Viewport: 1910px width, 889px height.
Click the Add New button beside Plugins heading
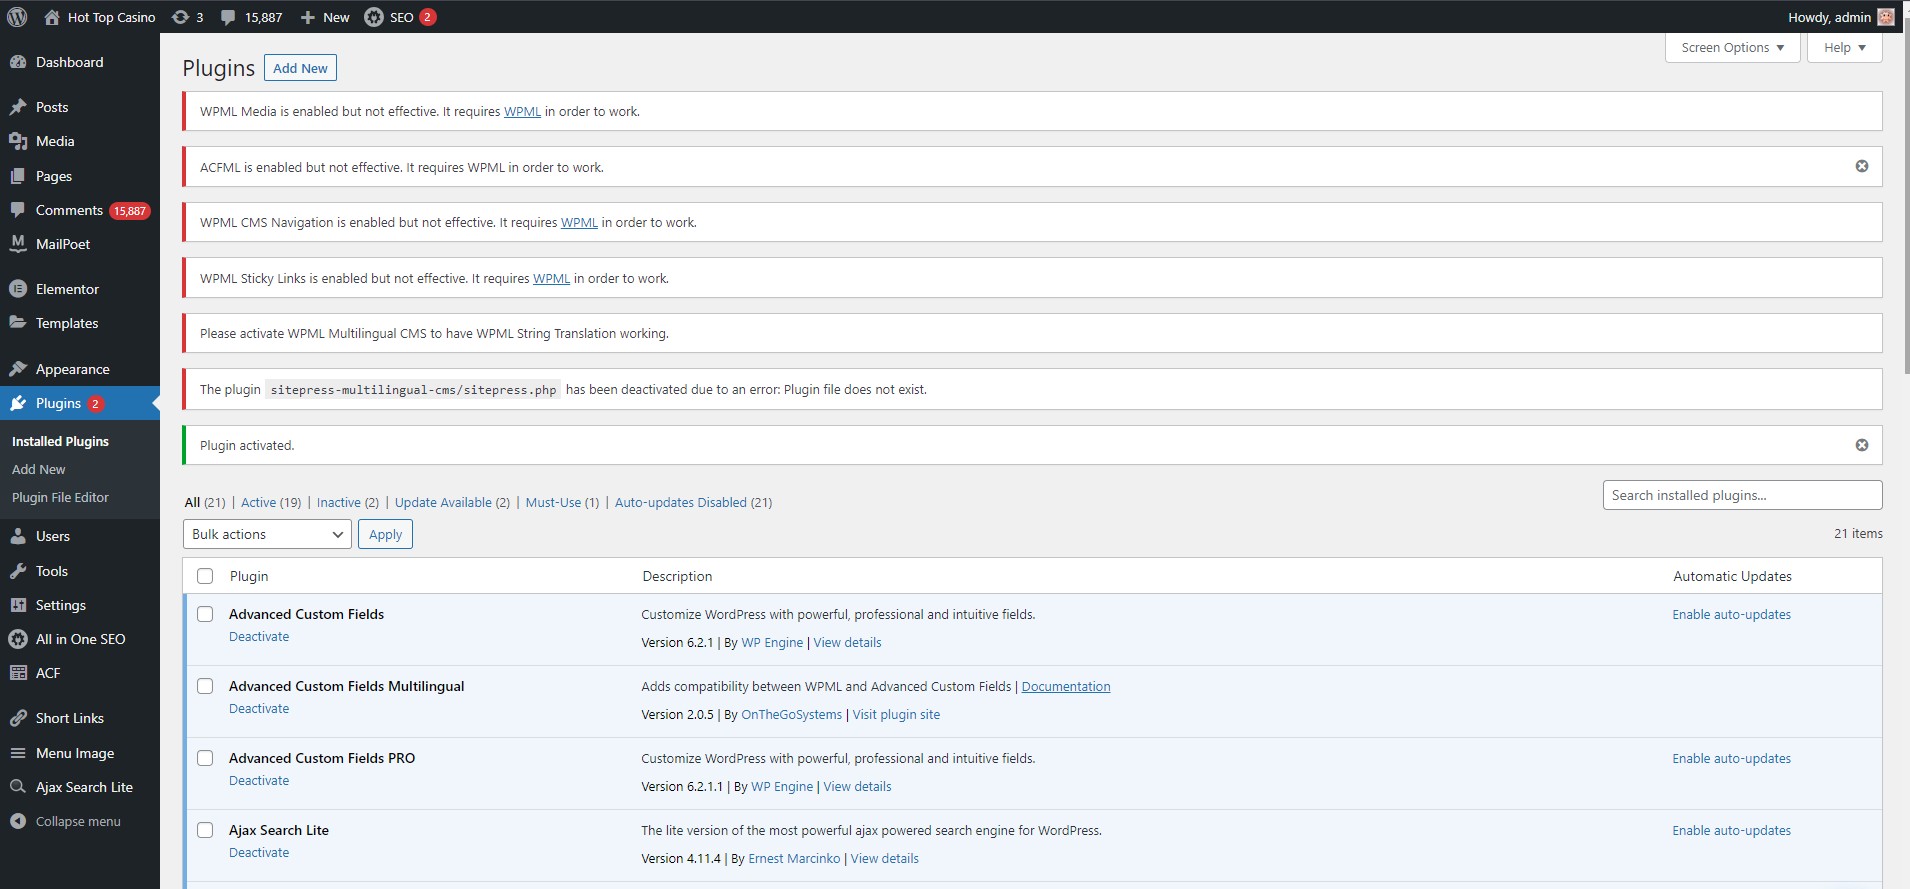click(x=300, y=68)
